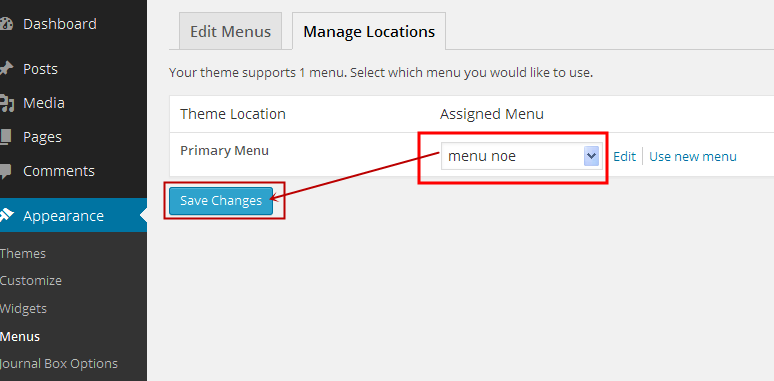Click the Comments speech bubble icon
The height and width of the screenshot is (381, 774).
(x=5, y=171)
